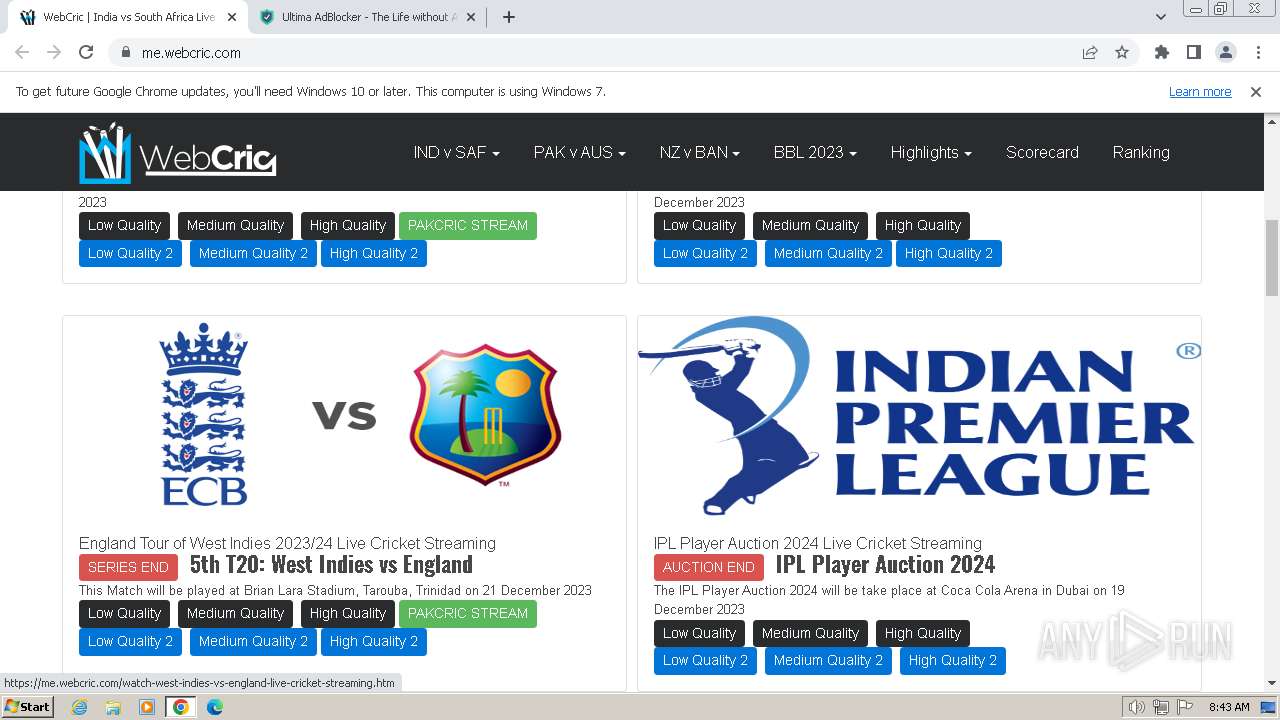Close the WebCric browser tab
Image resolution: width=1280 pixels, height=720 pixels.
coord(232,17)
